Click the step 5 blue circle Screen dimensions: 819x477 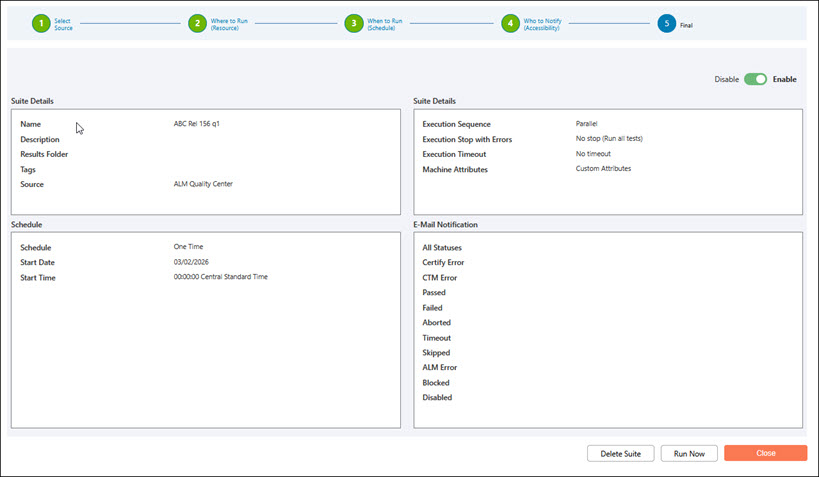(x=667, y=24)
